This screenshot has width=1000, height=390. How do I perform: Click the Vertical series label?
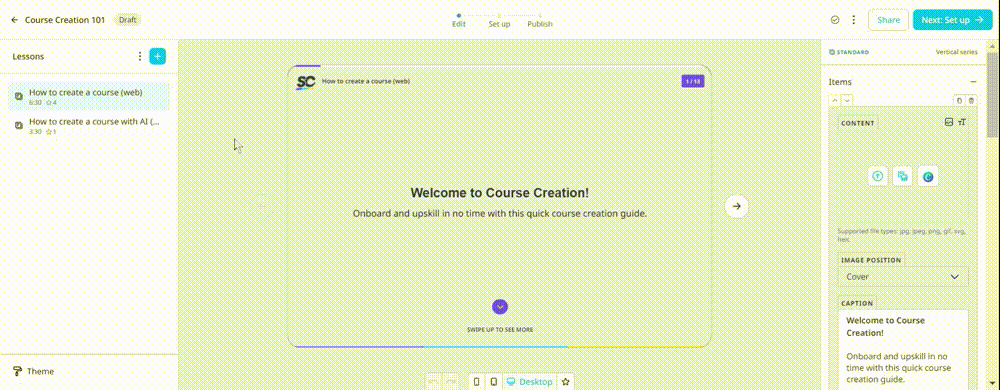click(x=956, y=52)
